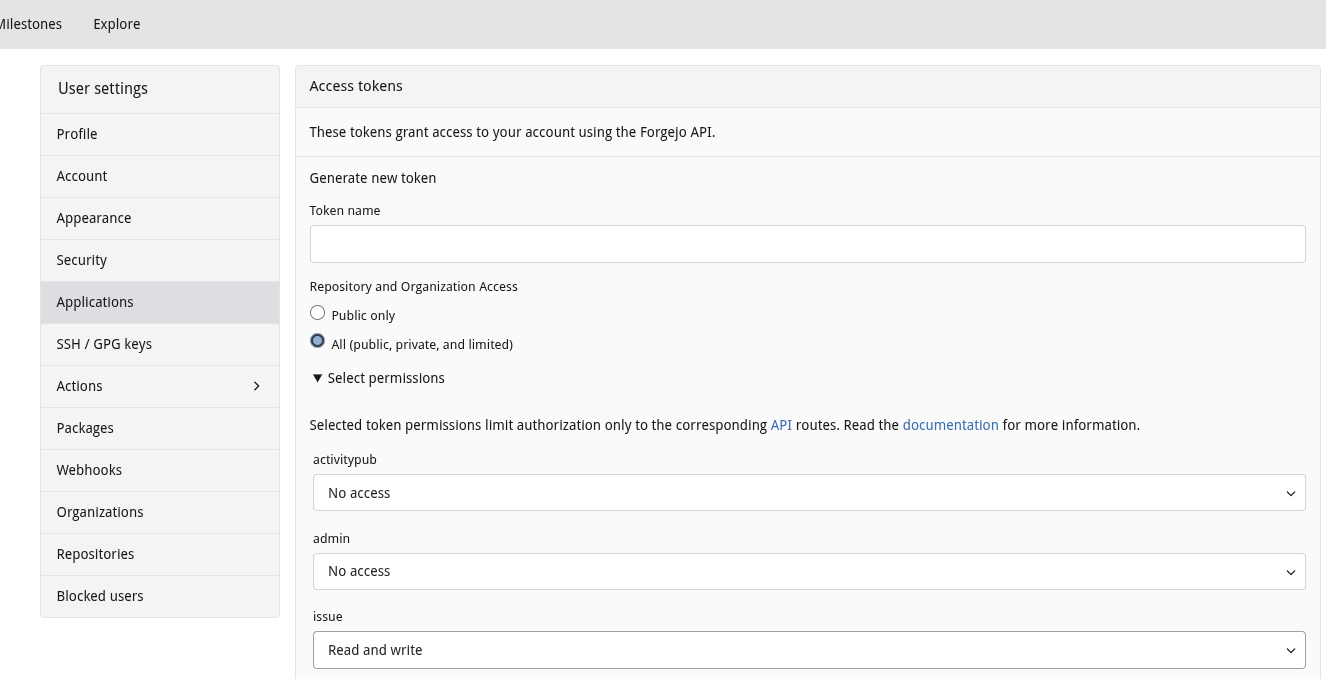This screenshot has height=679, width=1326.
Task: Select the Applications settings entry
Action: [x=95, y=302]
